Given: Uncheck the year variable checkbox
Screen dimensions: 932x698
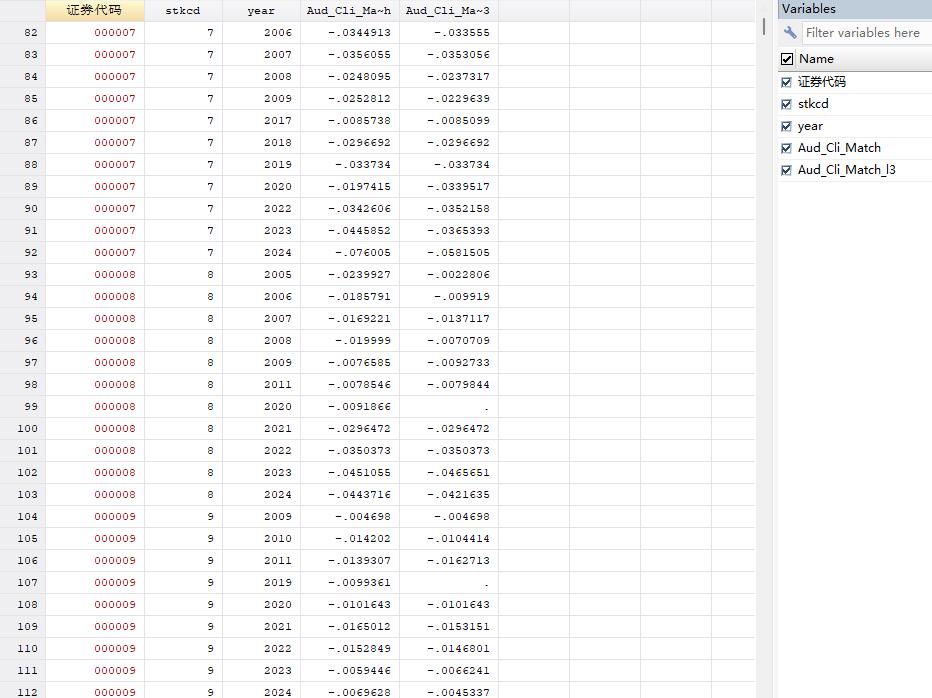Looking at the screenshot, I should point(786,126).
